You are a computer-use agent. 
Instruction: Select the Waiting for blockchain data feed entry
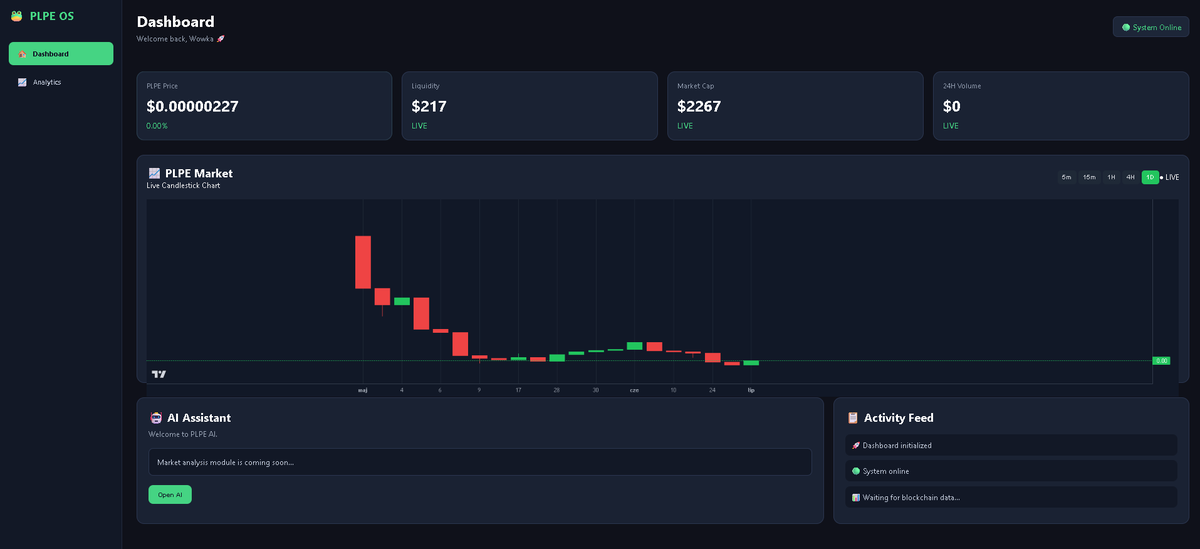[1011, 497]
